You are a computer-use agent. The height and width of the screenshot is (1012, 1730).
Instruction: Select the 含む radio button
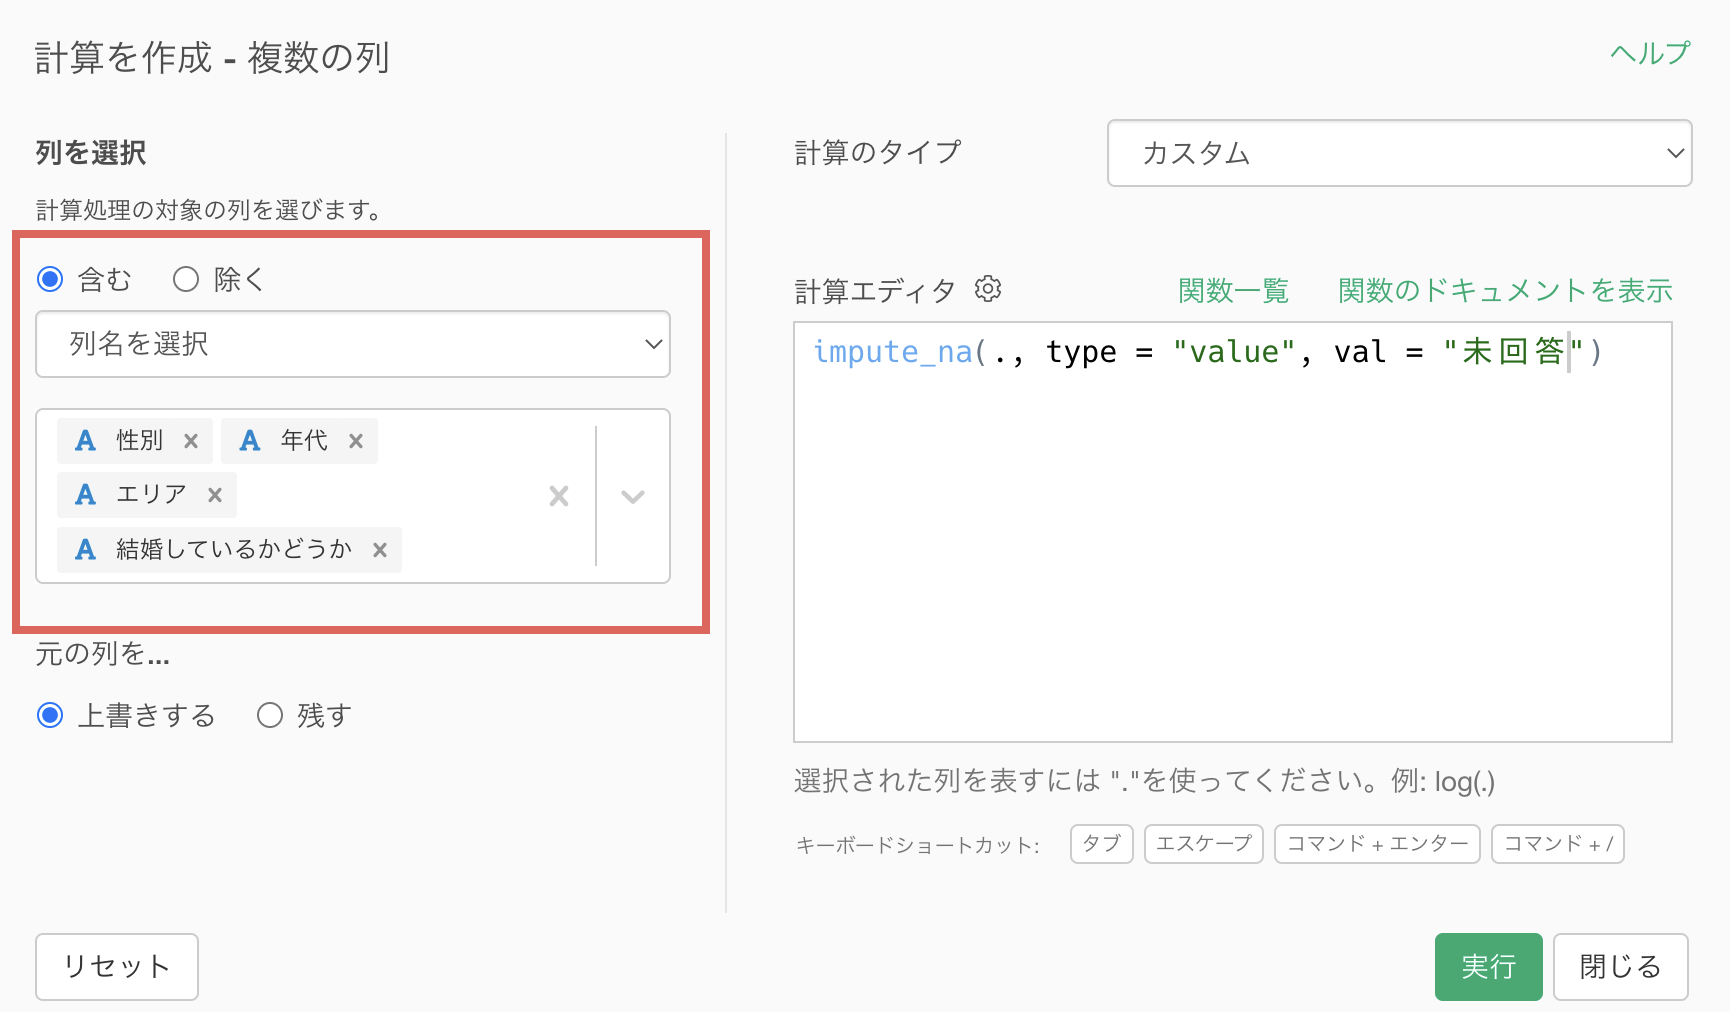click(50, 279)
